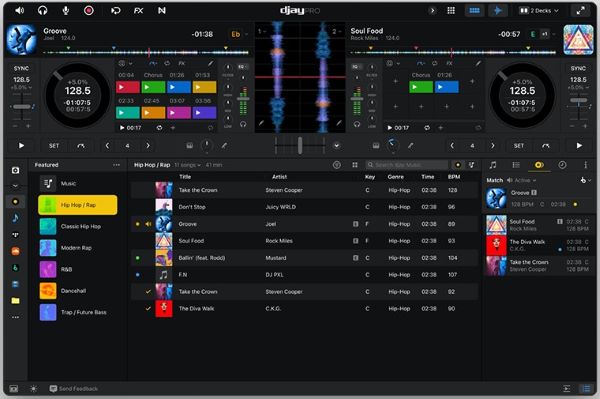Play the left deck

pyautogui.click(x=21, y=146)
